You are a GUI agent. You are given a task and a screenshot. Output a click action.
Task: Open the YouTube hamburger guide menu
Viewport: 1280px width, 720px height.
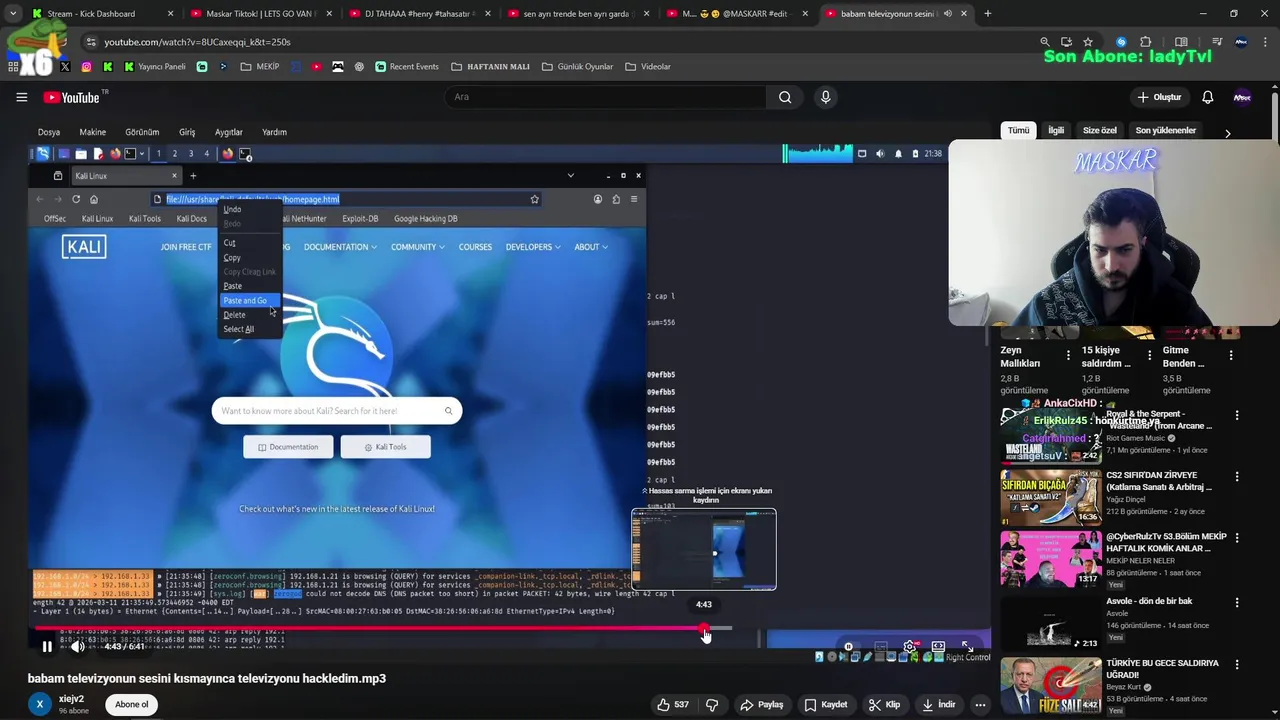pos(21,97)
